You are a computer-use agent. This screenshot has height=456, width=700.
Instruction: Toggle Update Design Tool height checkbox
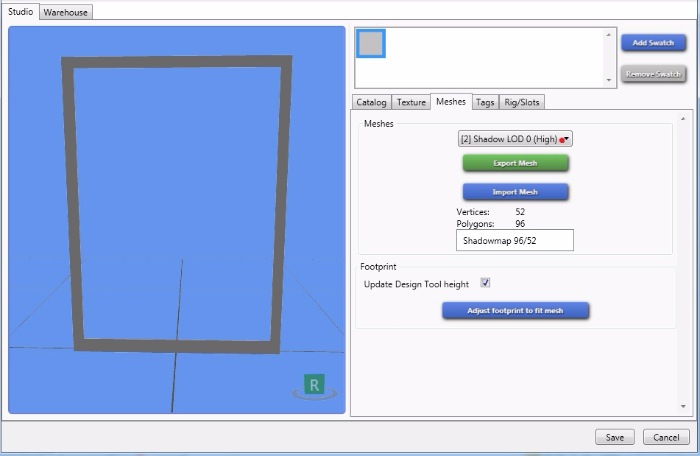pos(486,284)
